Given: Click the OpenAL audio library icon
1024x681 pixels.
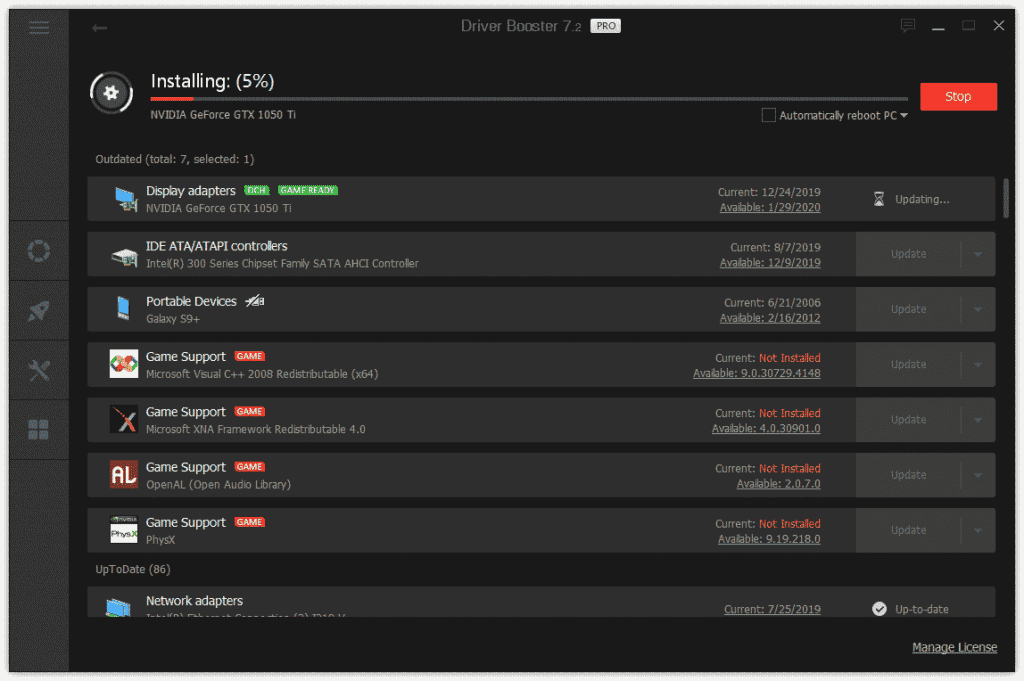Looking at the screenshot, I should coord(124,474).
